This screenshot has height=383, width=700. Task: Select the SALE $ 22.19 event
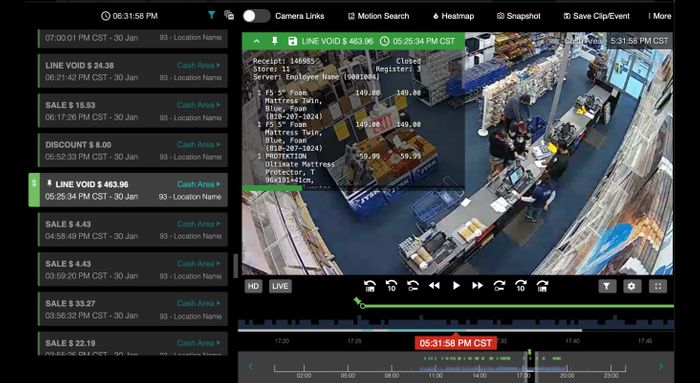(133, 344)
